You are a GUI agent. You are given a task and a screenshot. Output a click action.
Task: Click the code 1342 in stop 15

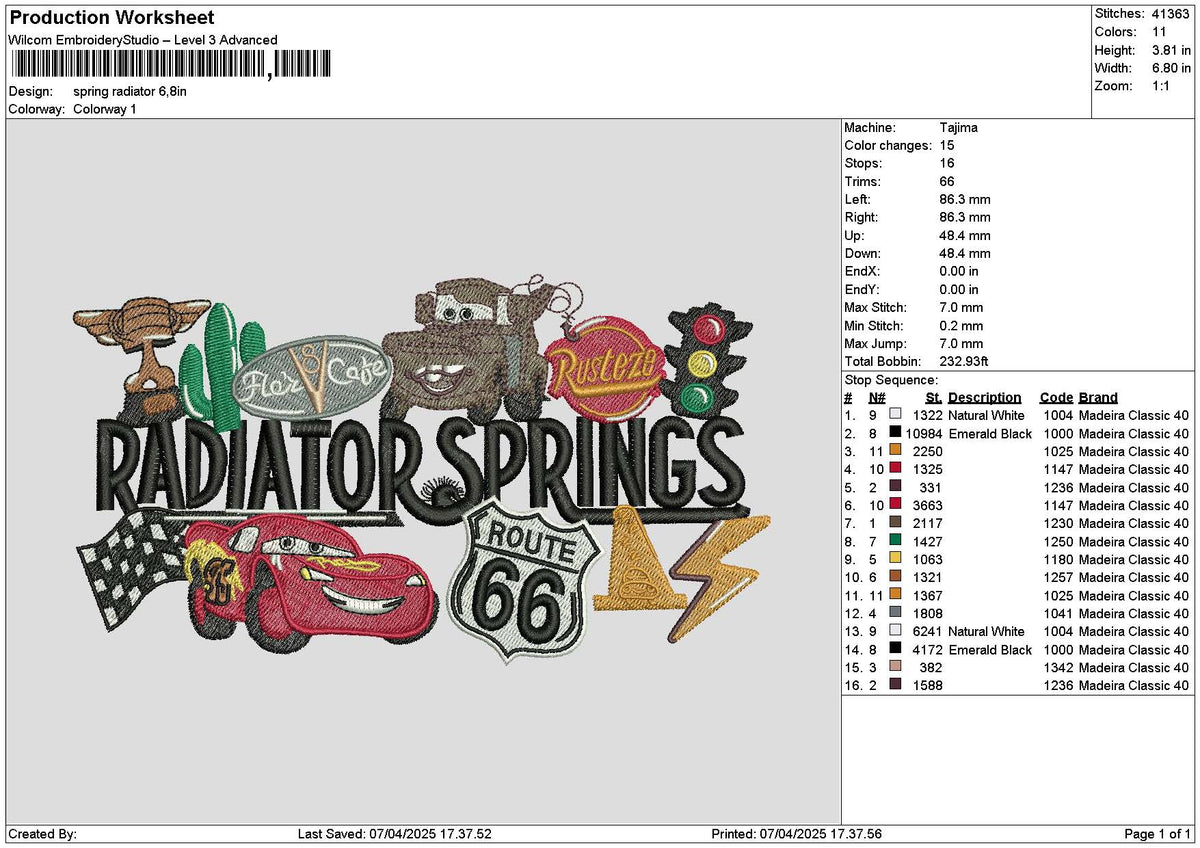point(1058,667)
